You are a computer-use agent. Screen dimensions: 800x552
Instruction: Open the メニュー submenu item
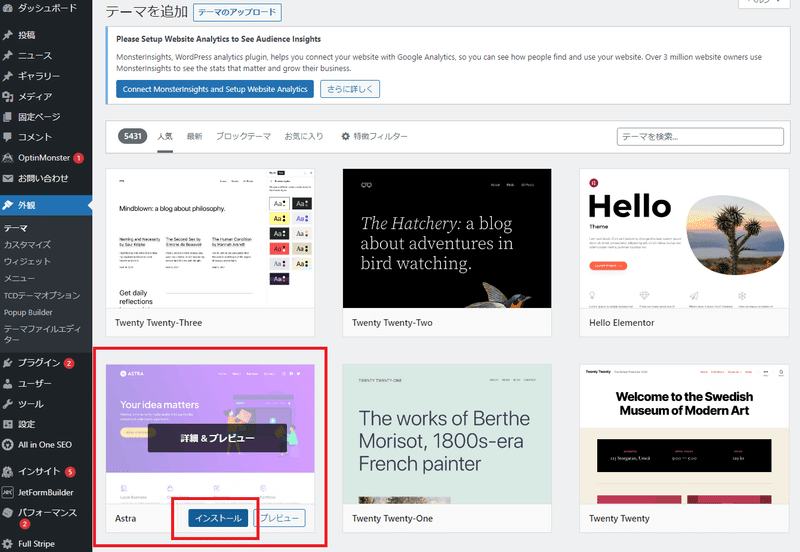(19, 278)
